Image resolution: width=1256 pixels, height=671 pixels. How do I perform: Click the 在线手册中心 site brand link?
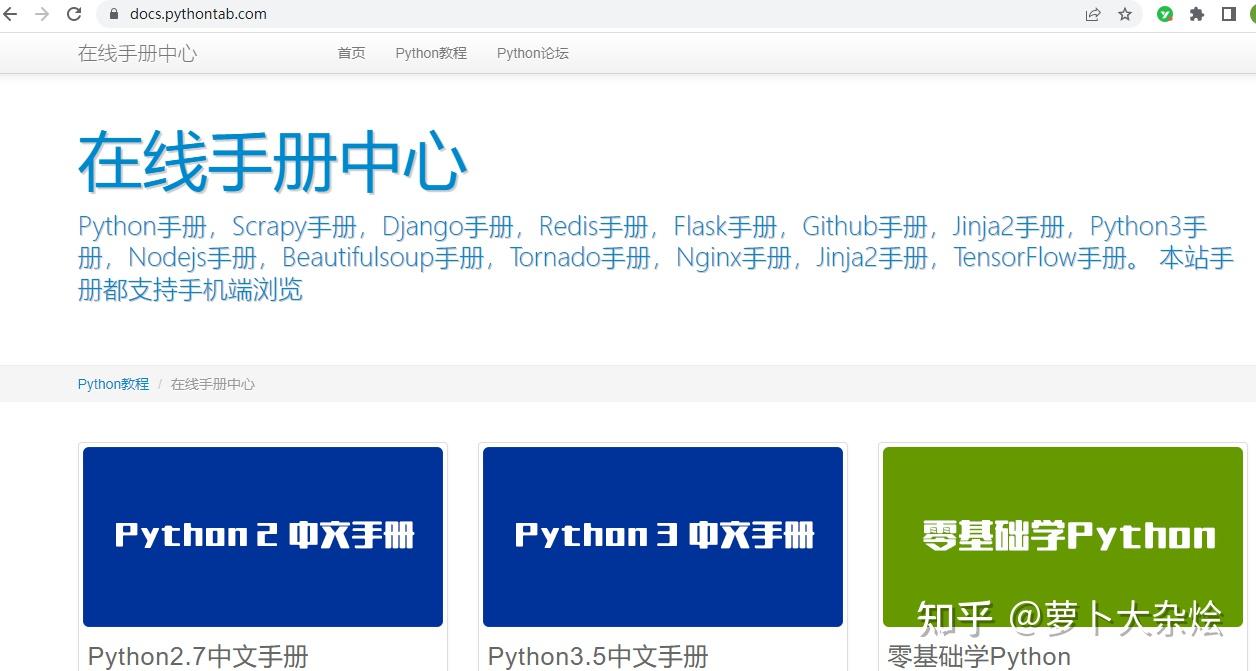pos(137,53)
